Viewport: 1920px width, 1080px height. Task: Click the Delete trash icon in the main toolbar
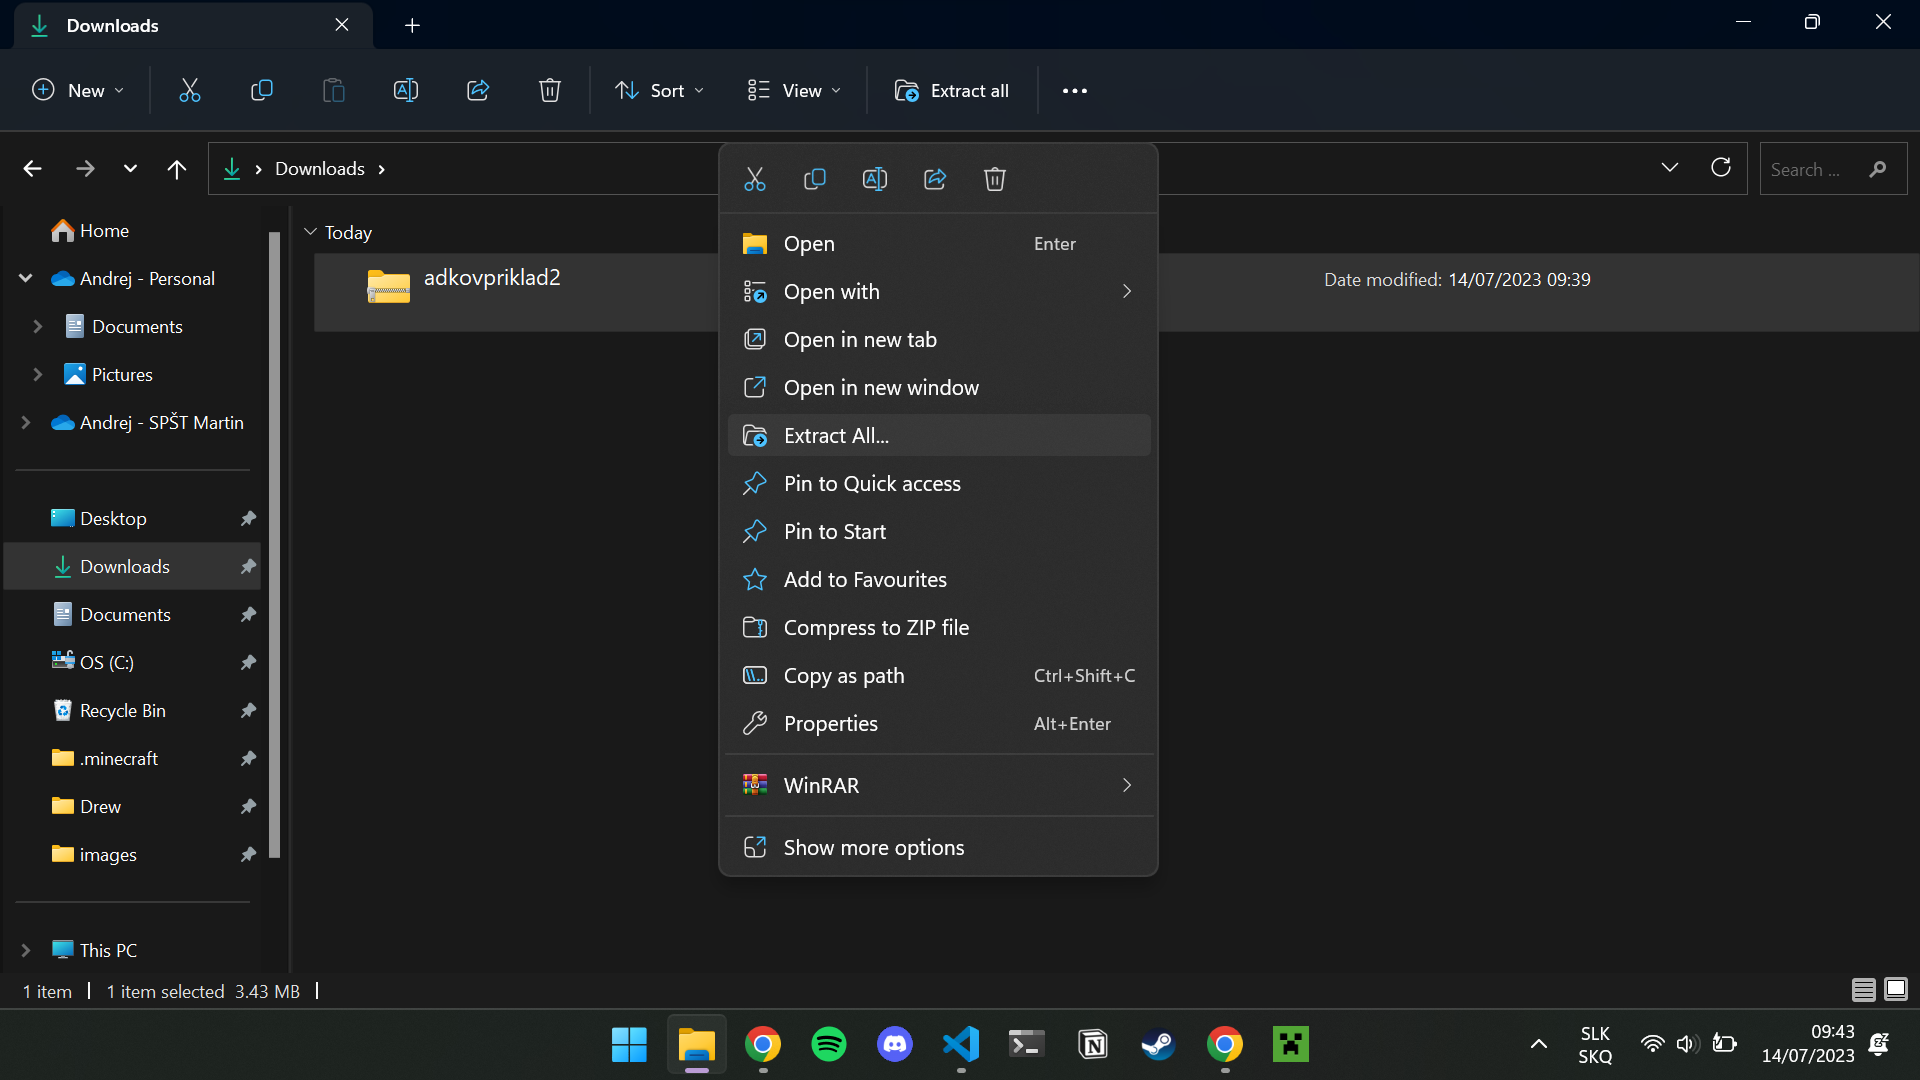click(550, 91)
